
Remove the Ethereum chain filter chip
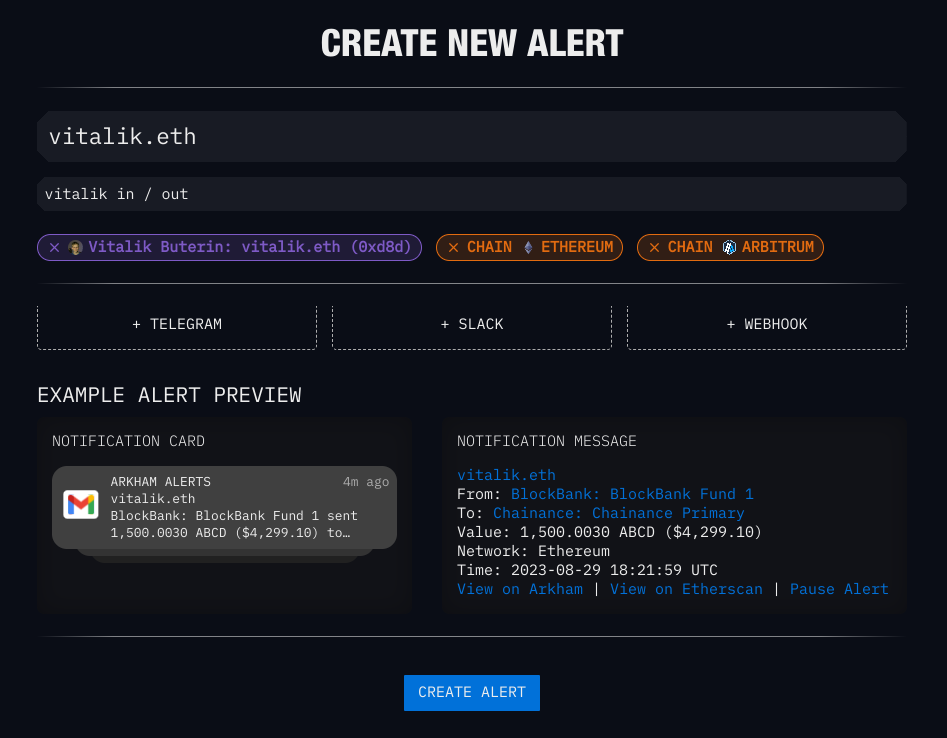tap(454, 248)
